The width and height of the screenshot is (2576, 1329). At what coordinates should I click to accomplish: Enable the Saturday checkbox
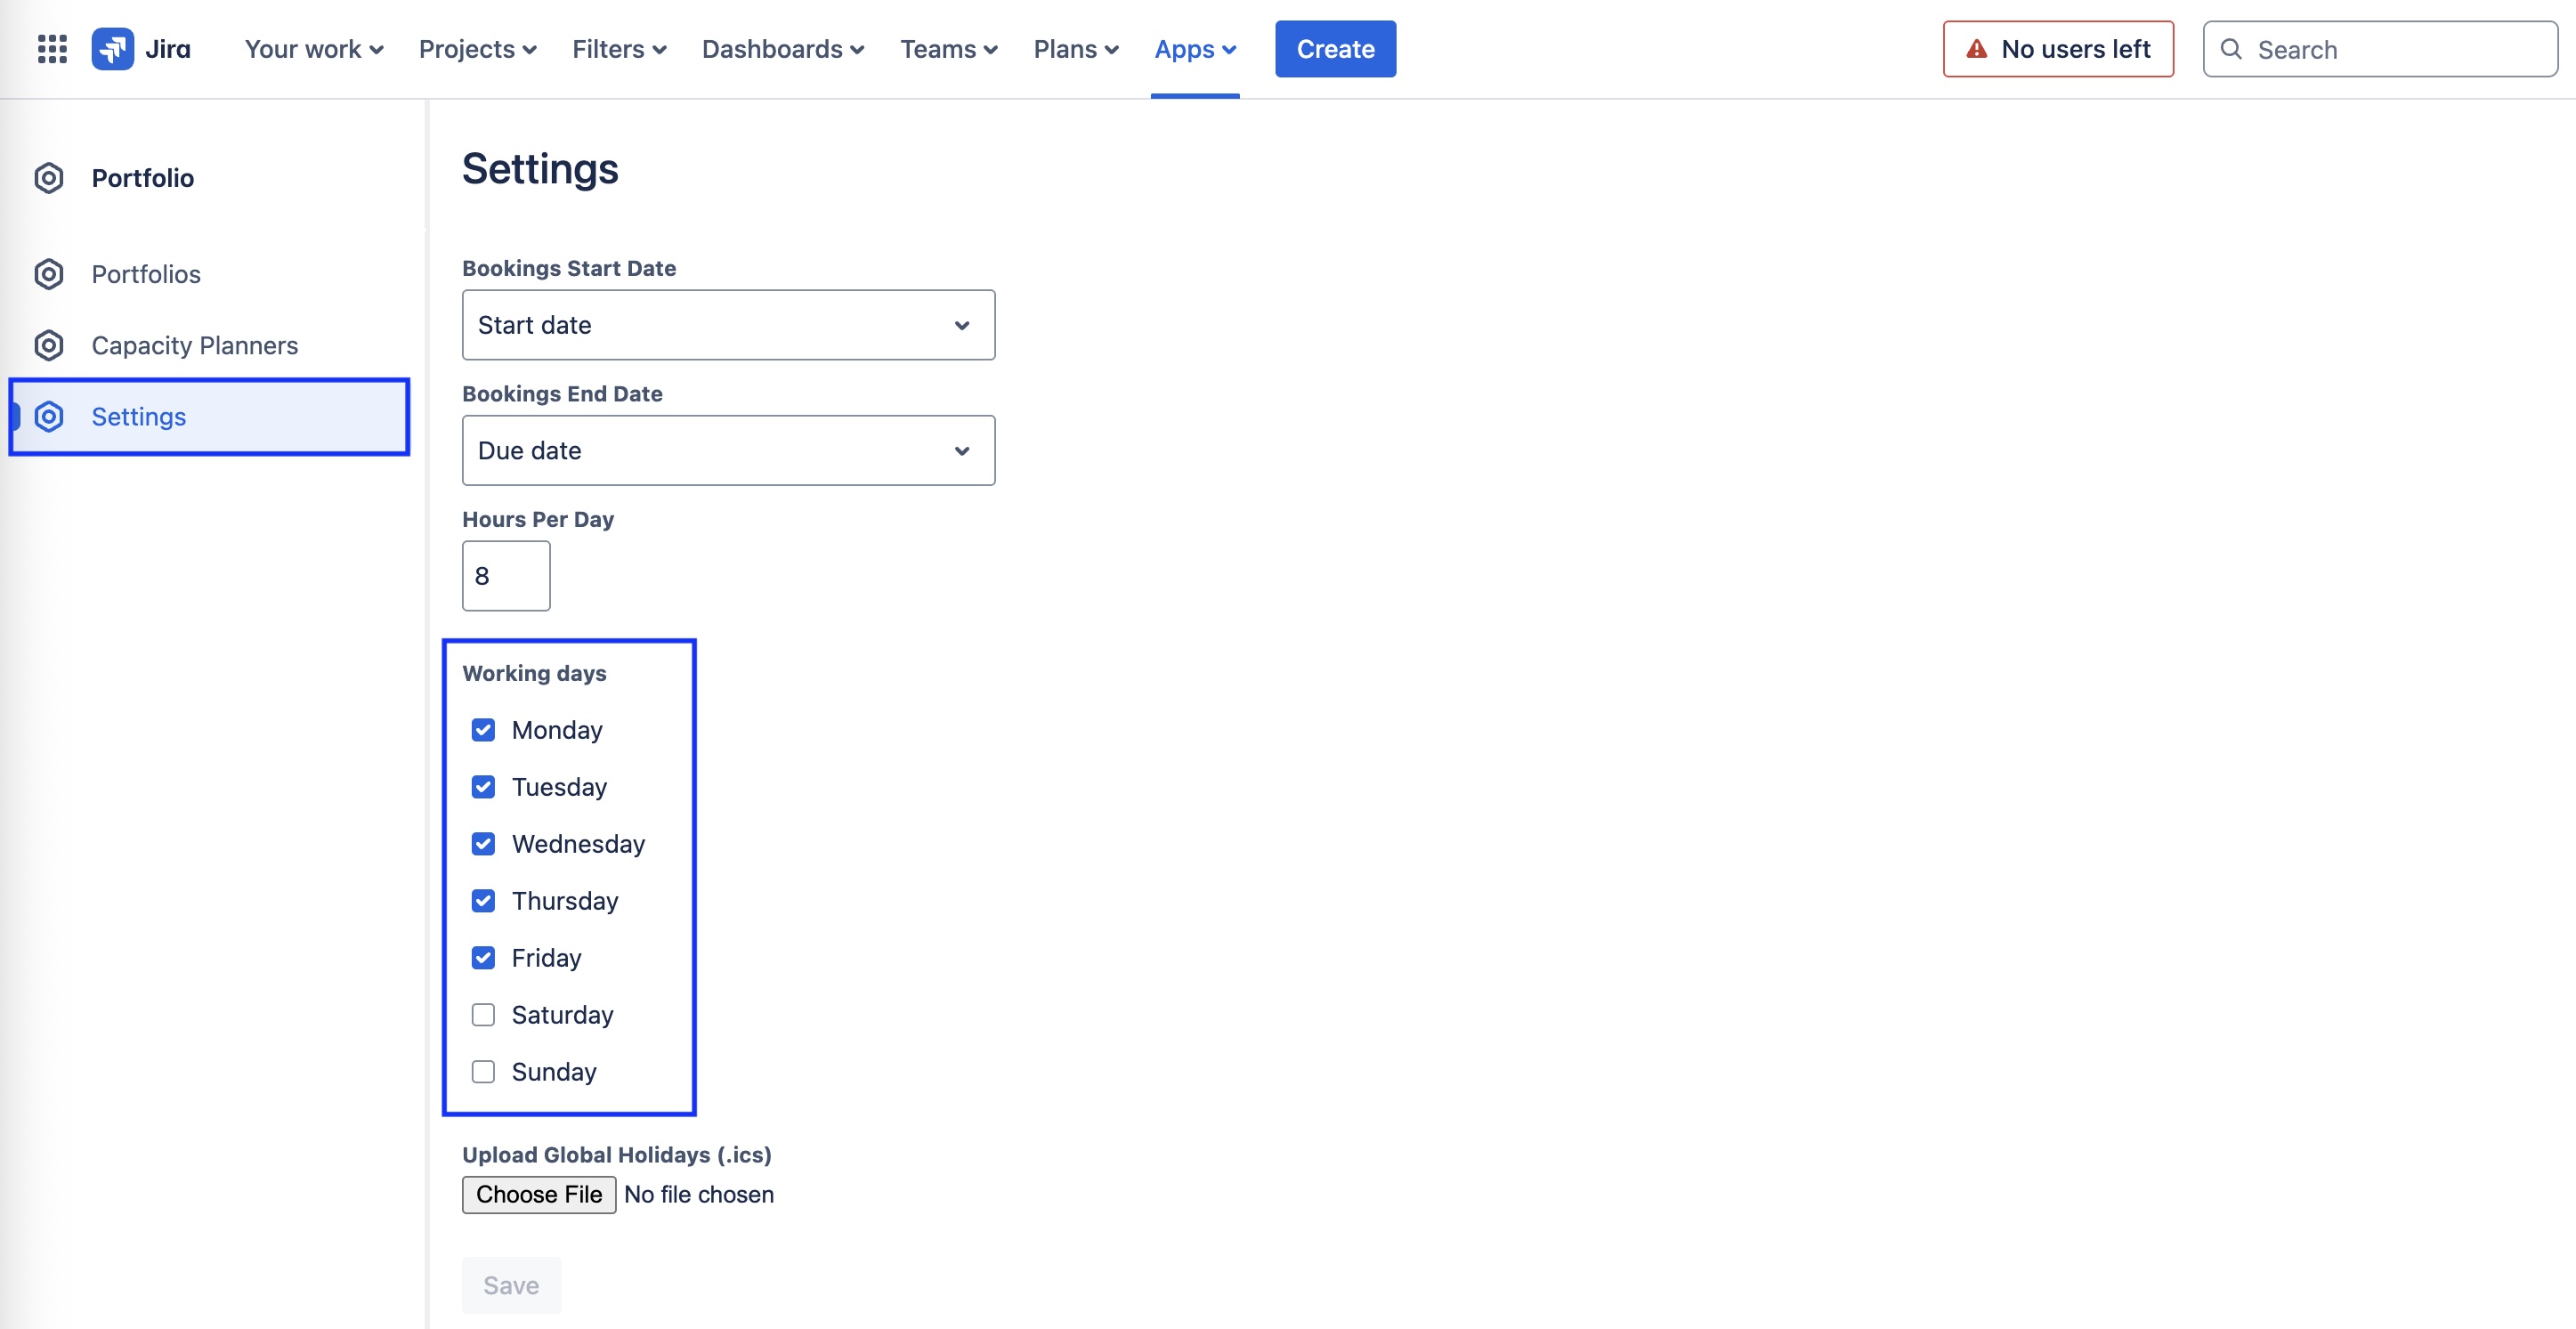pyautogui.click(x=483, y=1015)
